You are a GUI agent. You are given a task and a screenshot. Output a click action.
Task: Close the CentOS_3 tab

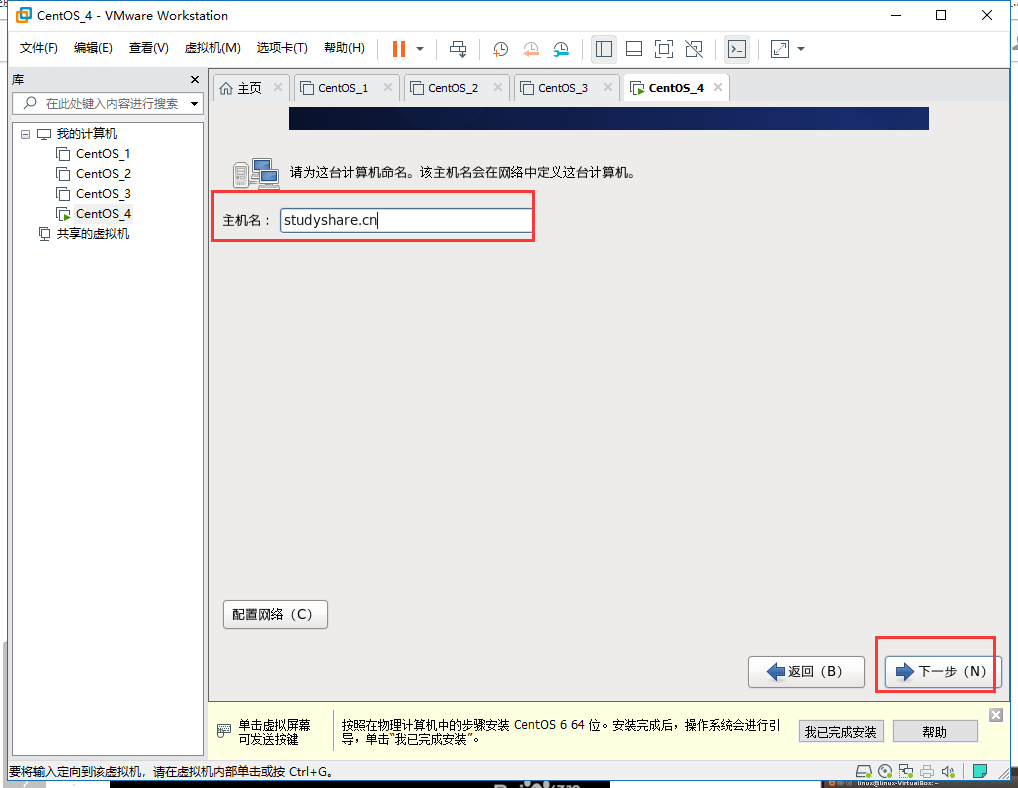pyautogui.click(x=608, y=87)
